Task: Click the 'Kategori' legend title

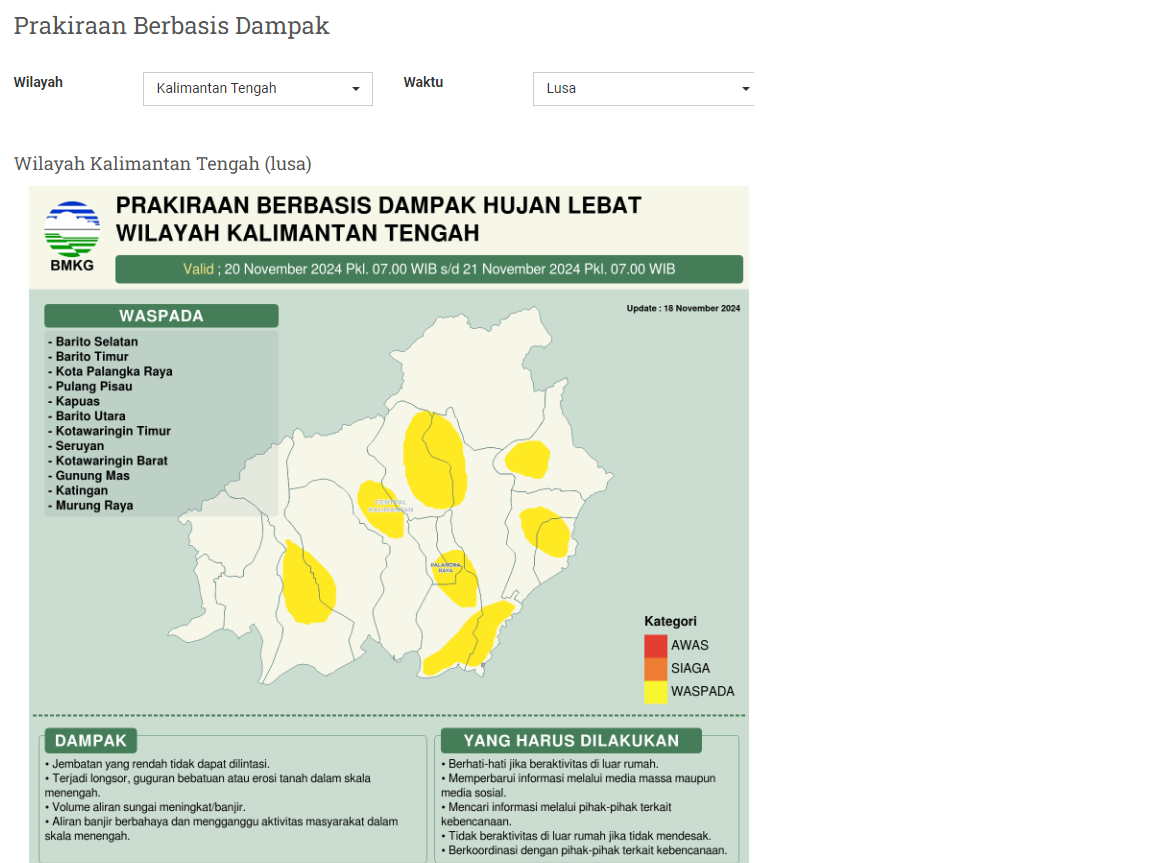Action: [670, 621]
